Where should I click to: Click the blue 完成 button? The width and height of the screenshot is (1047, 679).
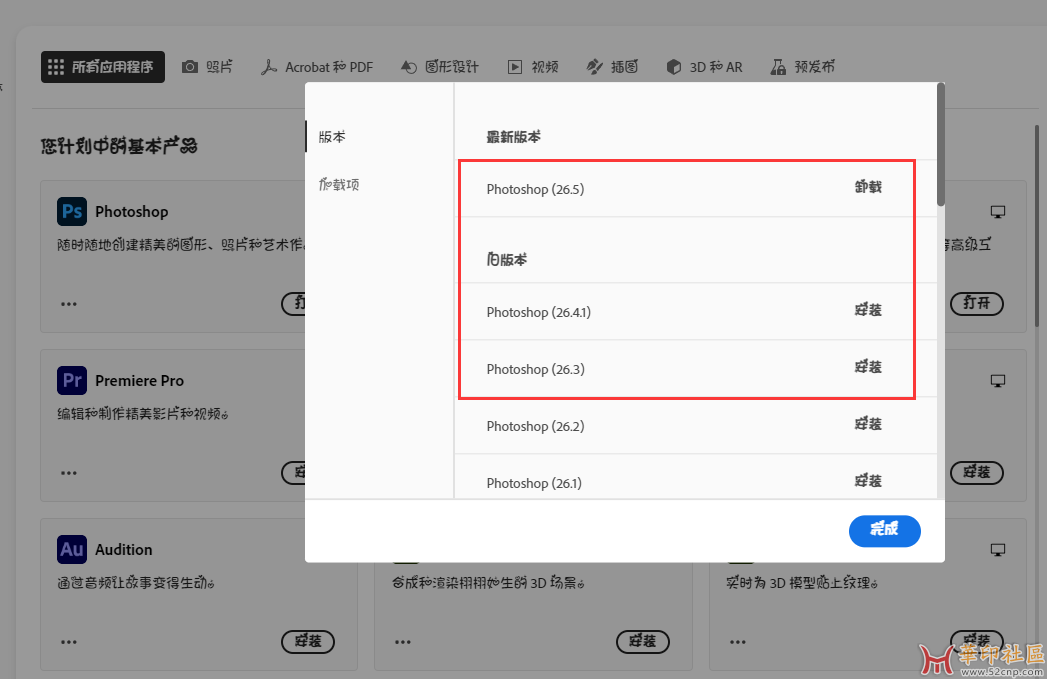(x=885, y=531)
